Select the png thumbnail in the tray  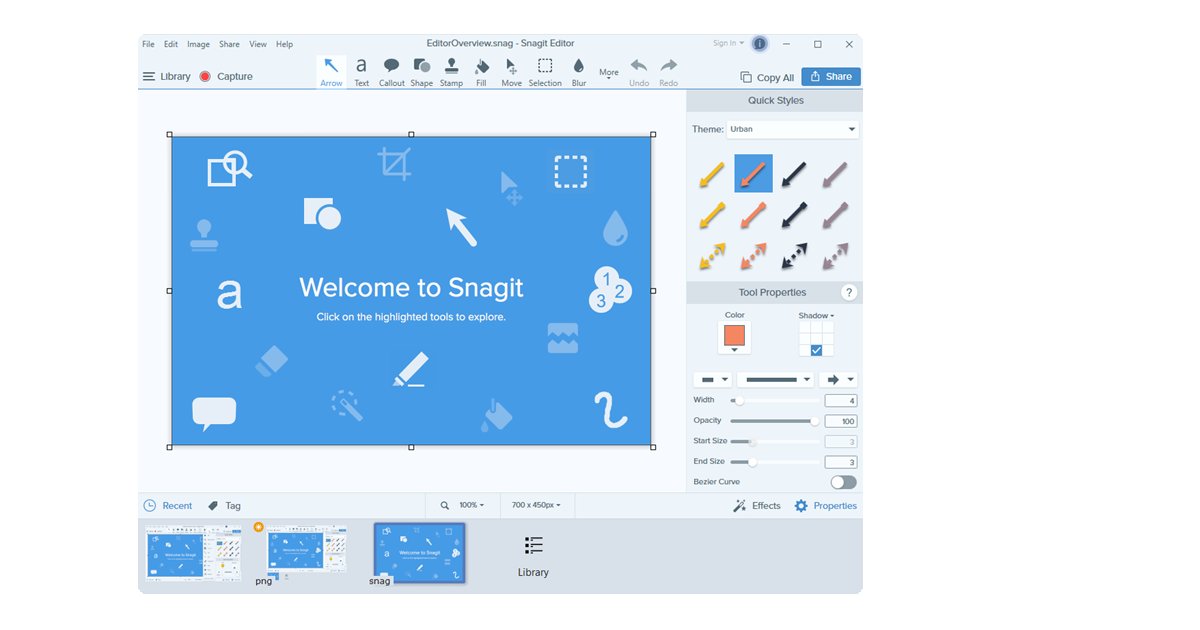pyautogui.click(x=307, y=550)
